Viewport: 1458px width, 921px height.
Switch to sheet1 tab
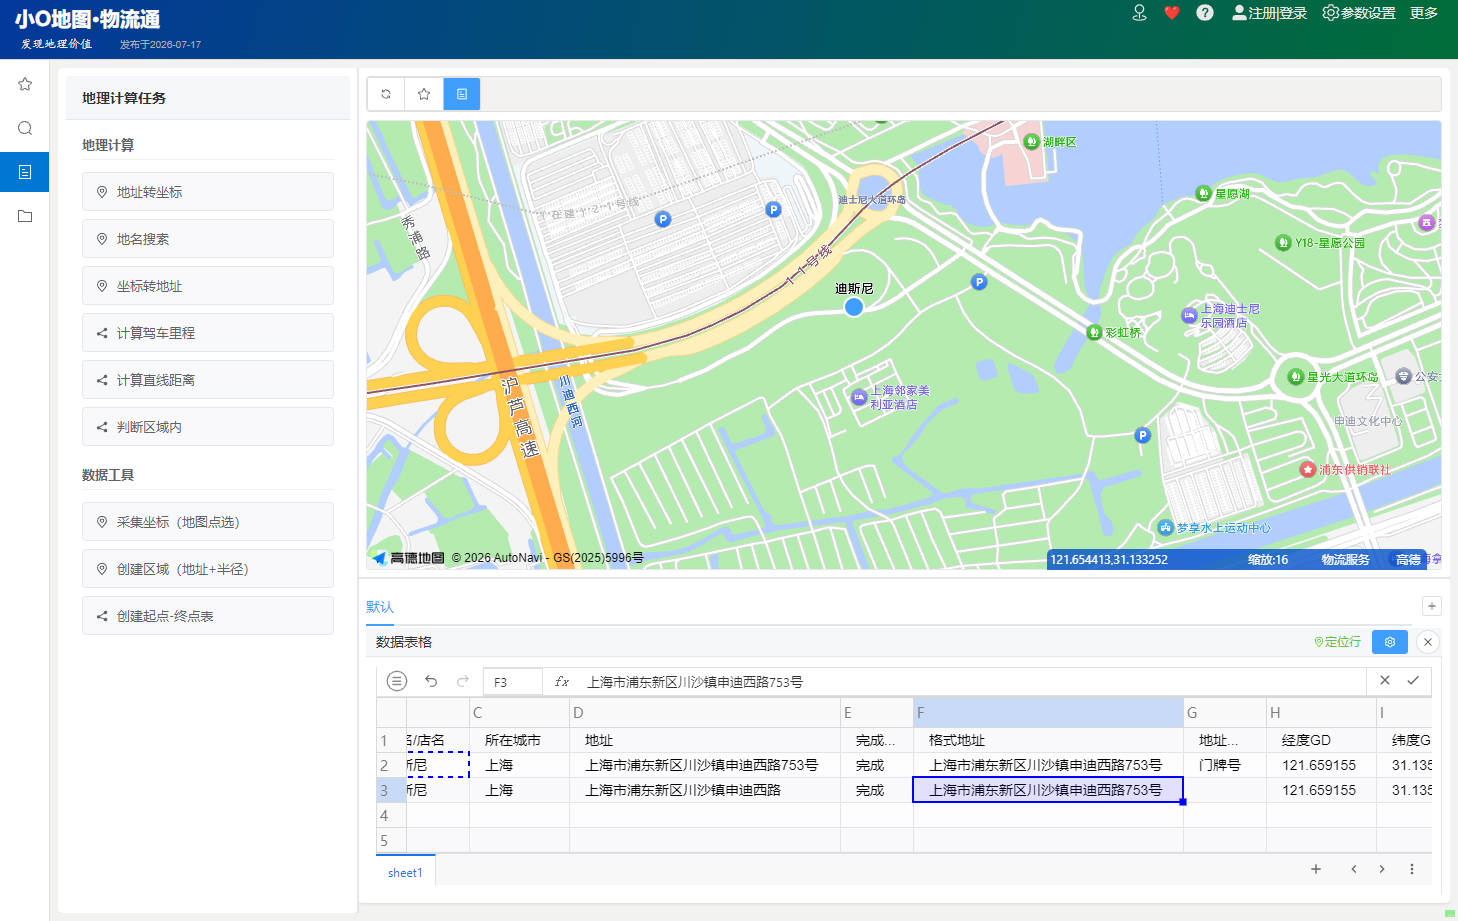[405, 873]
